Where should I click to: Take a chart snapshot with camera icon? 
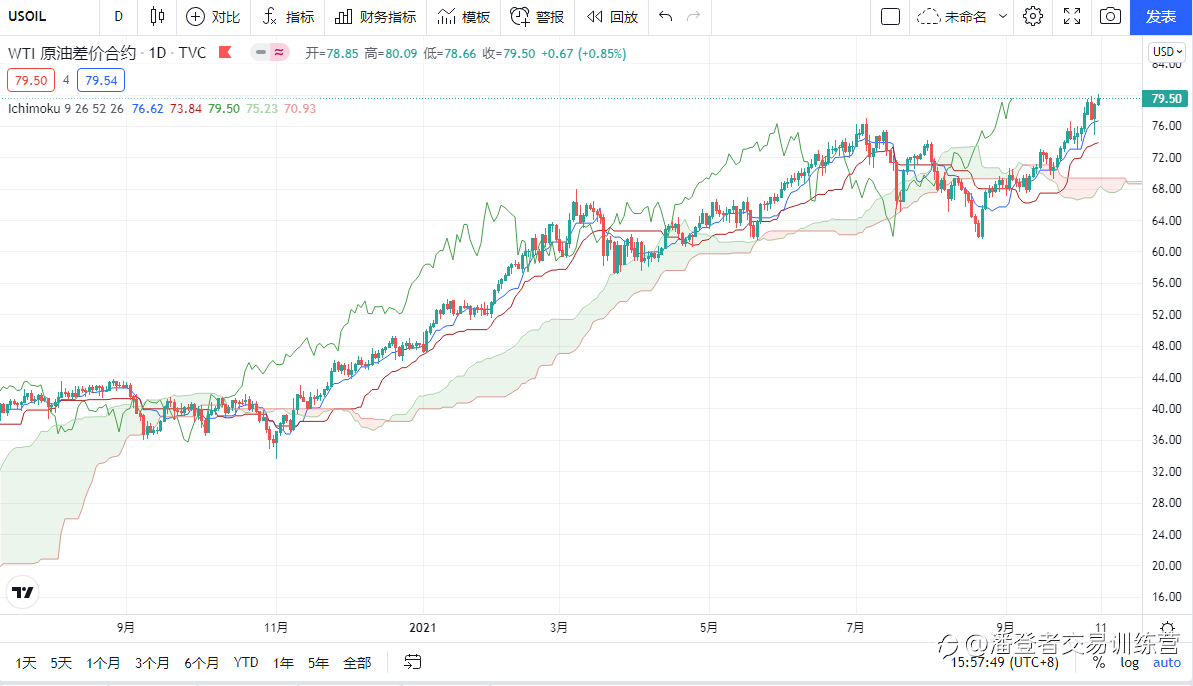[x=1110, y=16]
